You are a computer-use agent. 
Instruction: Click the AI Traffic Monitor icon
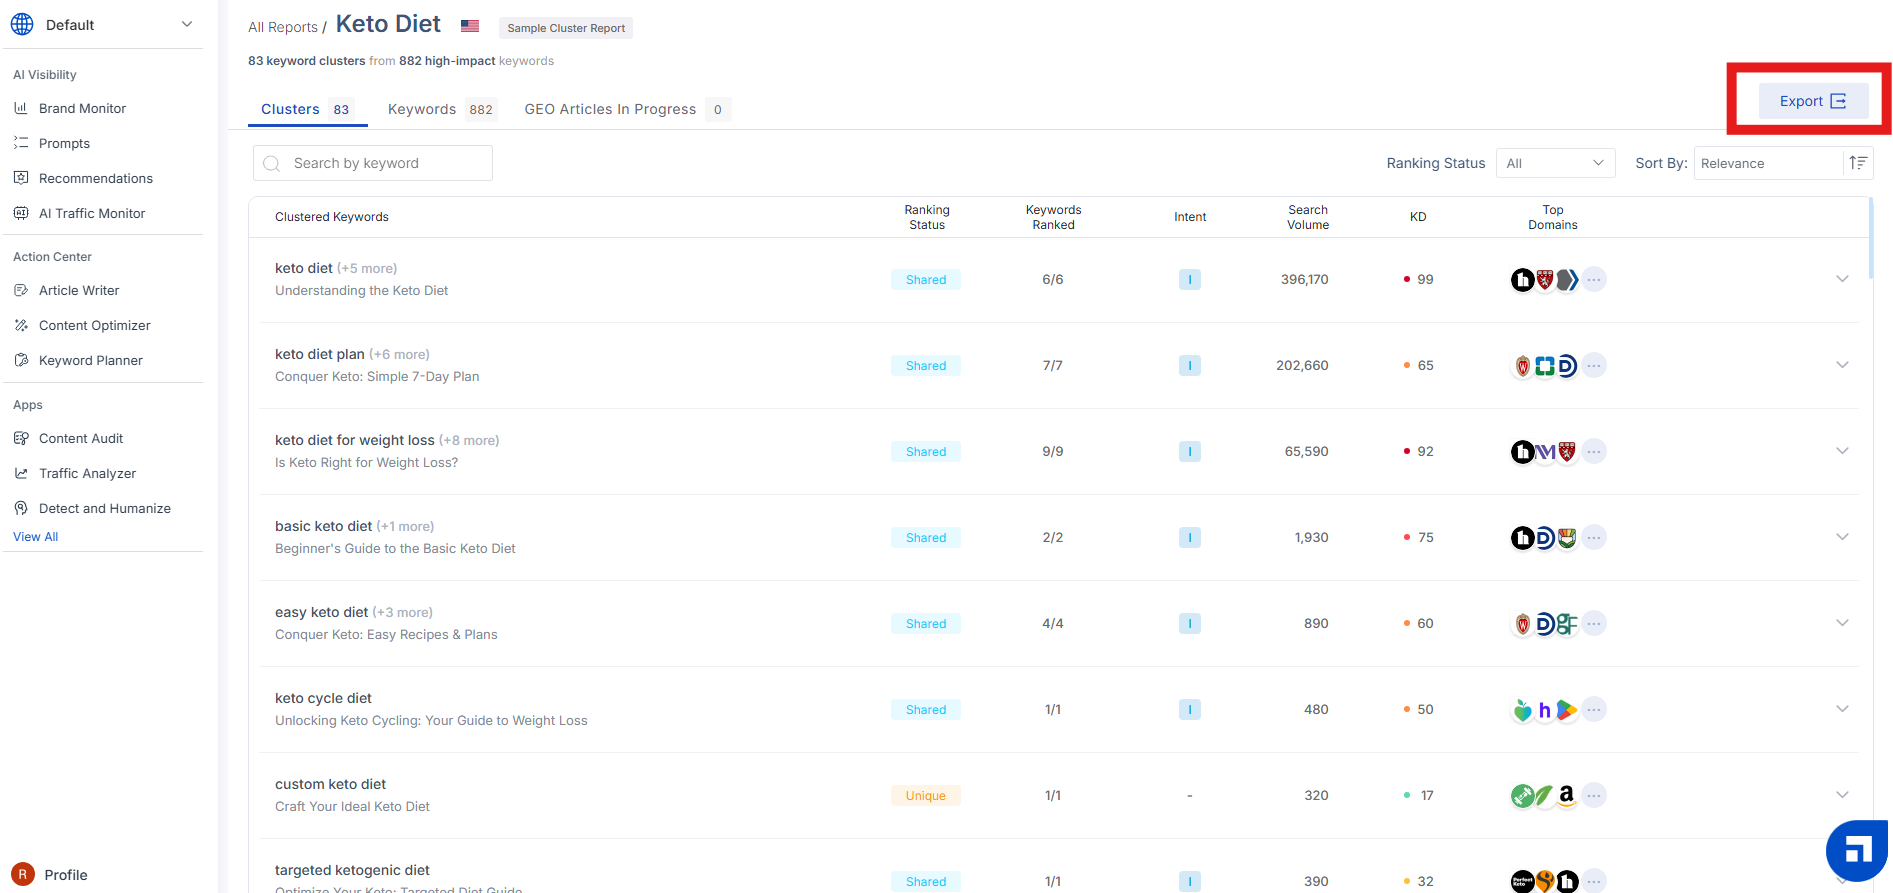click(21, 213)
